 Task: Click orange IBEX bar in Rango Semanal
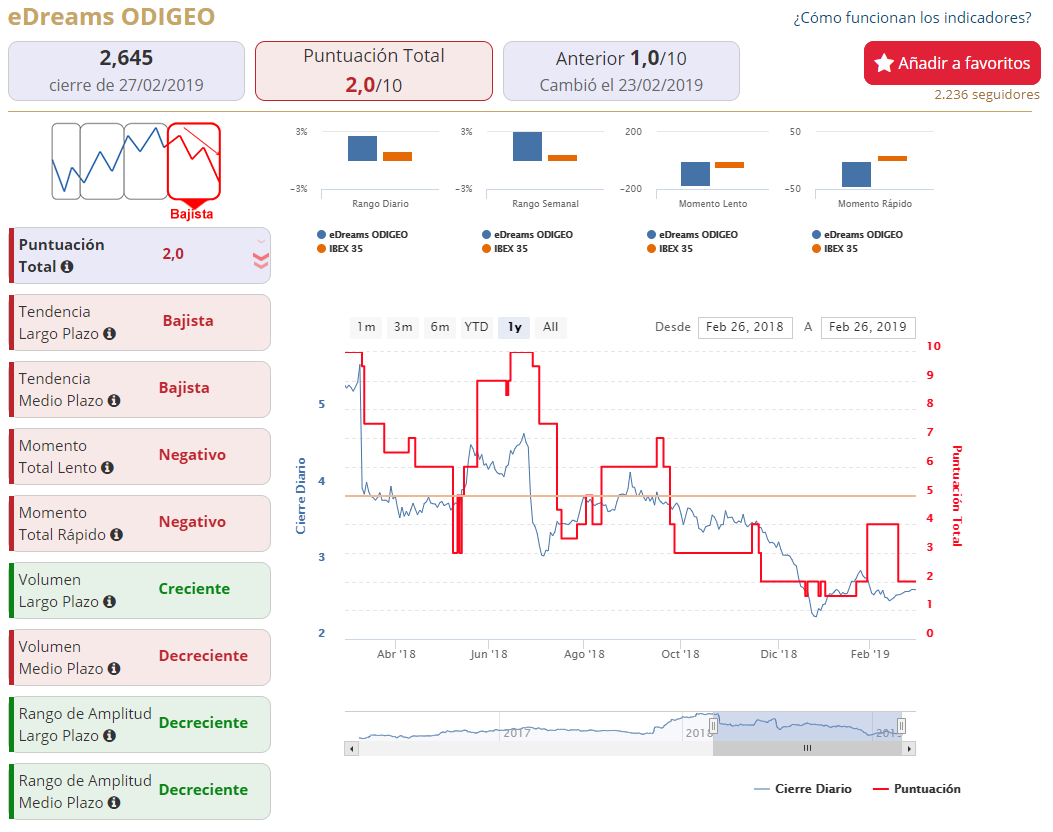562,158
